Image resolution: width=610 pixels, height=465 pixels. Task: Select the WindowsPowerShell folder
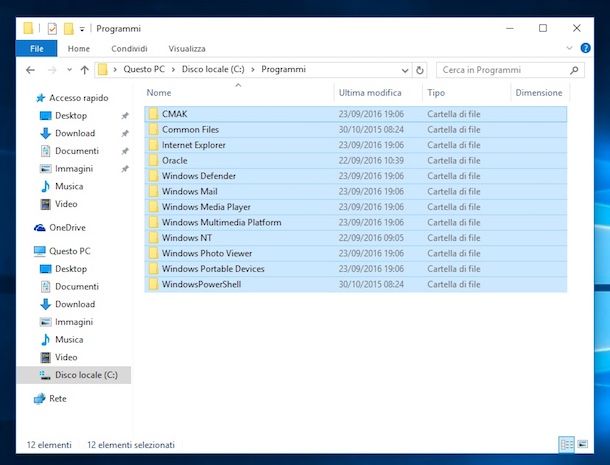tap(356, 284)
